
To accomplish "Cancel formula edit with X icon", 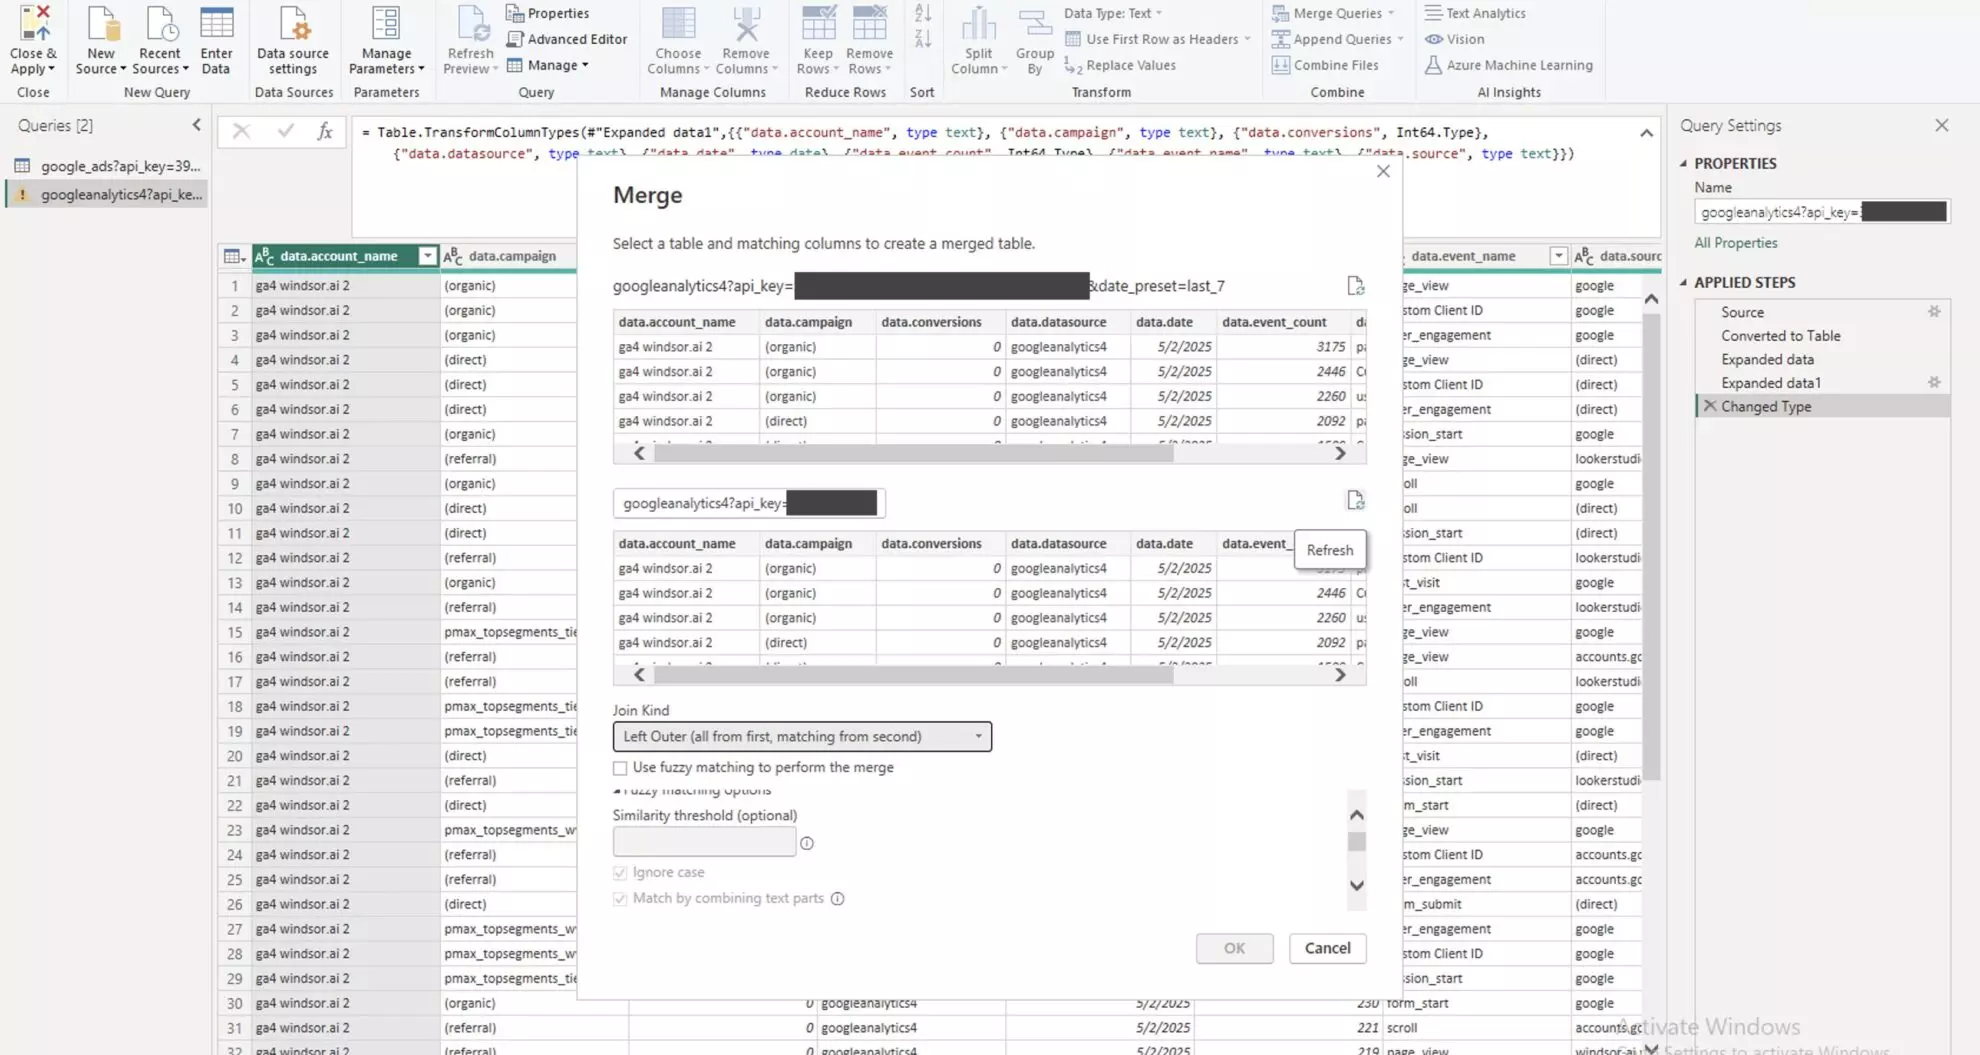I will pyautogui.click(x=241, y=131).
